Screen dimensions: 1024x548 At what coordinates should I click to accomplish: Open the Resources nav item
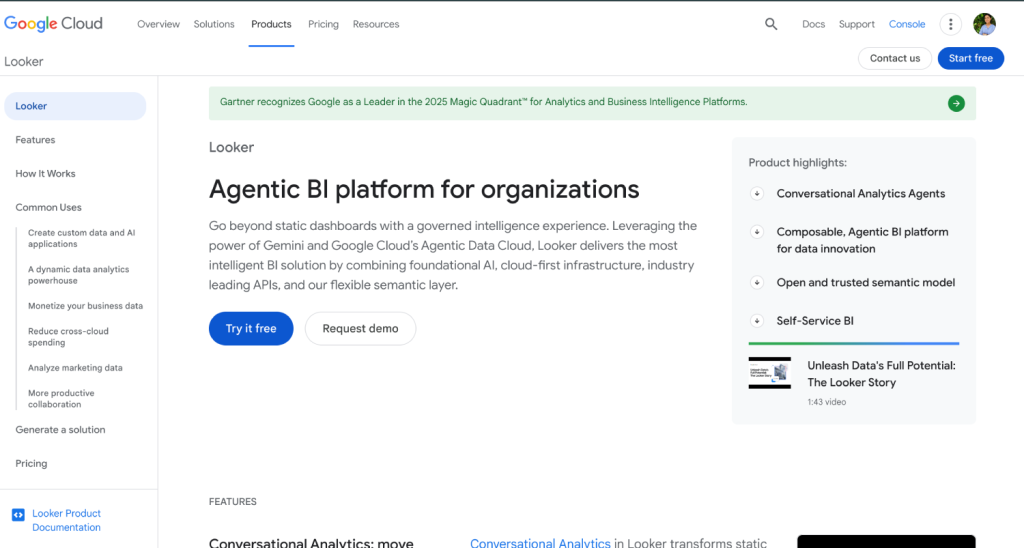point(376,24)
